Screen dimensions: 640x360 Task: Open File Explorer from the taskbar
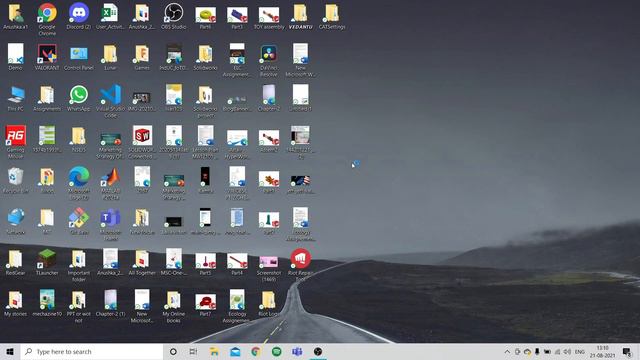[x=214, y=351]
